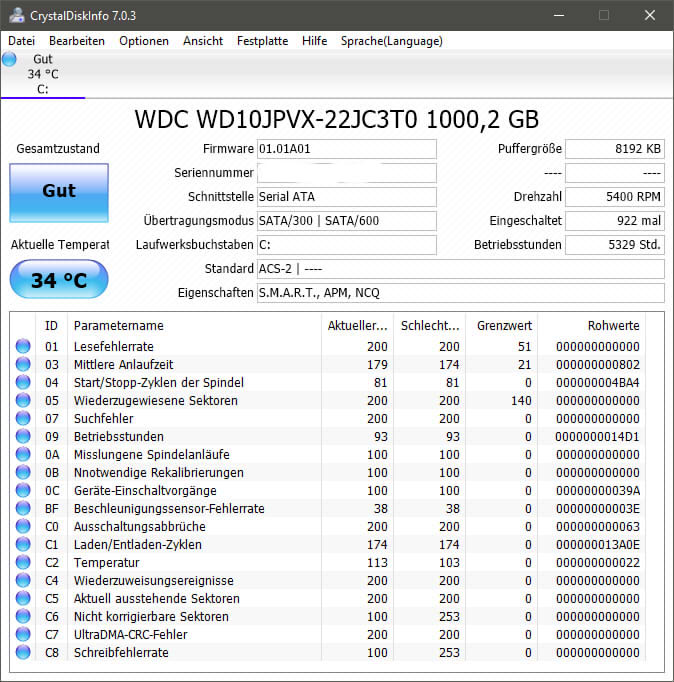Click the status orb for Lesefehlerrate
The width and height of the screenshot is (674, 682).
[x=23, y=346]
